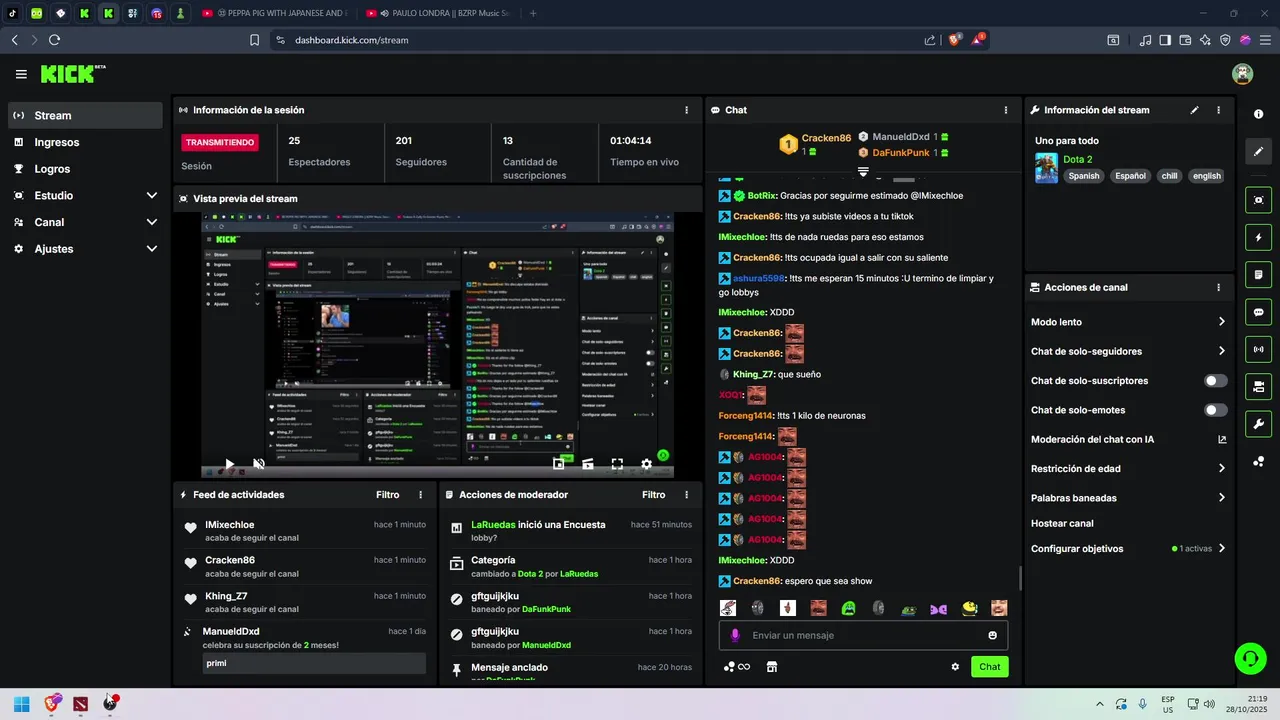Click the broadcast signal icon in right sidebar
Screen dimensions: 1280x720
[x=1259, y=349]
